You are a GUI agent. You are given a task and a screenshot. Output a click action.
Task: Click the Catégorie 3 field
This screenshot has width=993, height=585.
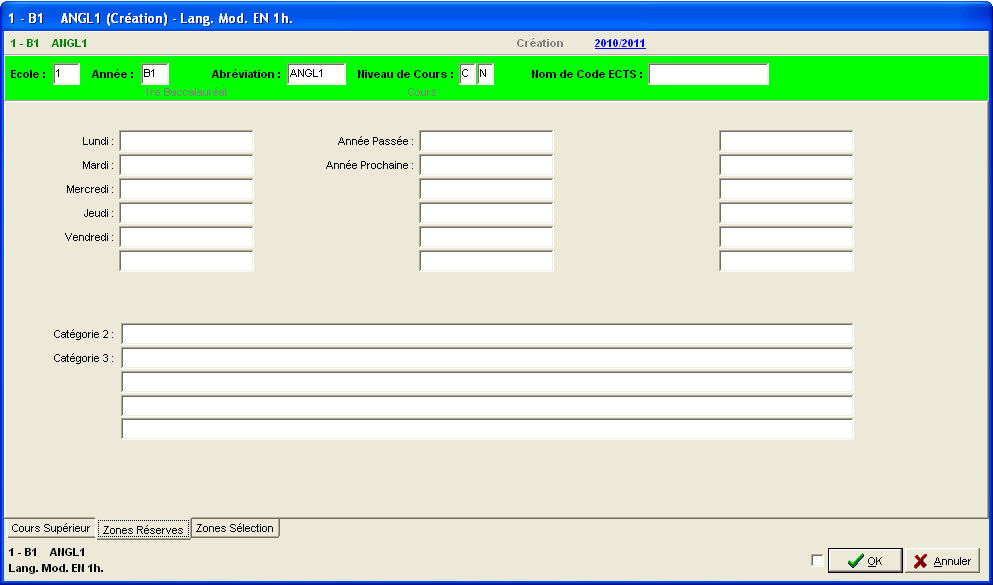click(487, 358)
